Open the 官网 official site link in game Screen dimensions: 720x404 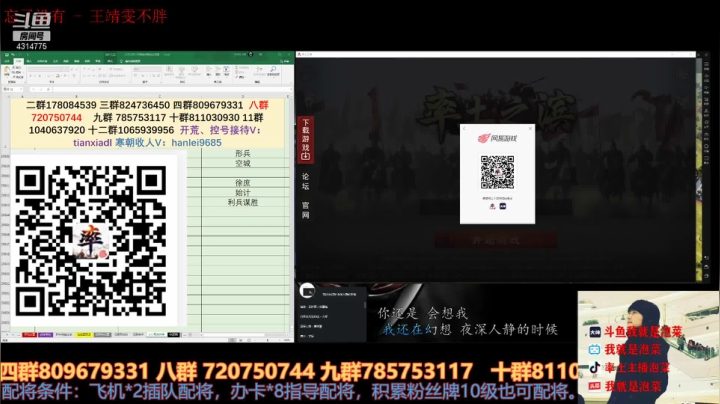click(x=305, y=210)
